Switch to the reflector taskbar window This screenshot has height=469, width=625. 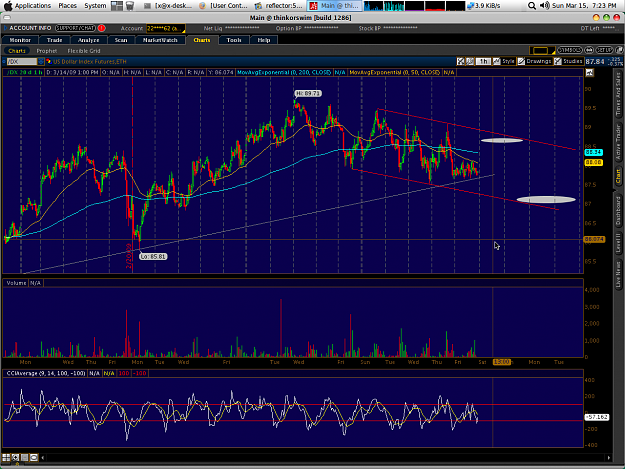pos(279,6)
